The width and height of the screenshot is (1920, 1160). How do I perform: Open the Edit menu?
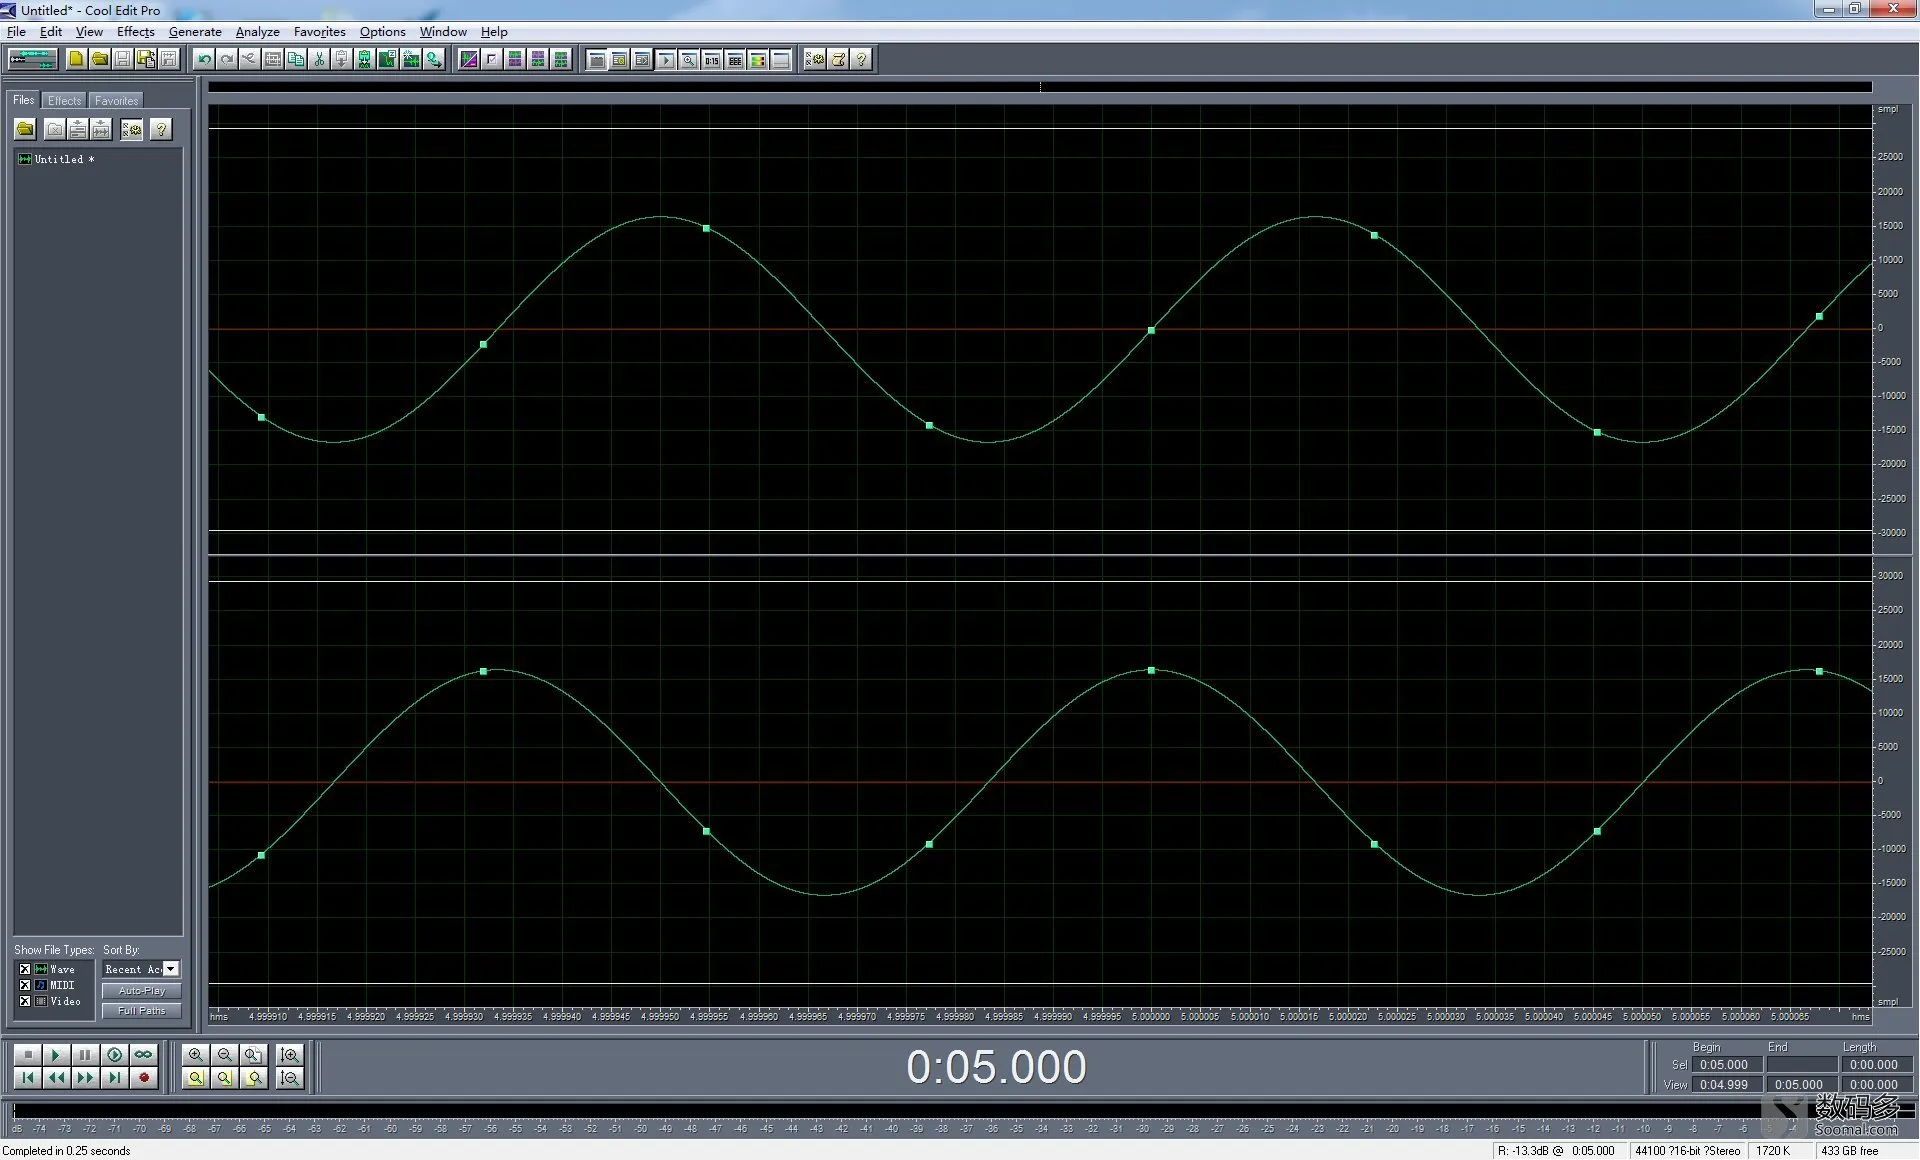(51, 32)
